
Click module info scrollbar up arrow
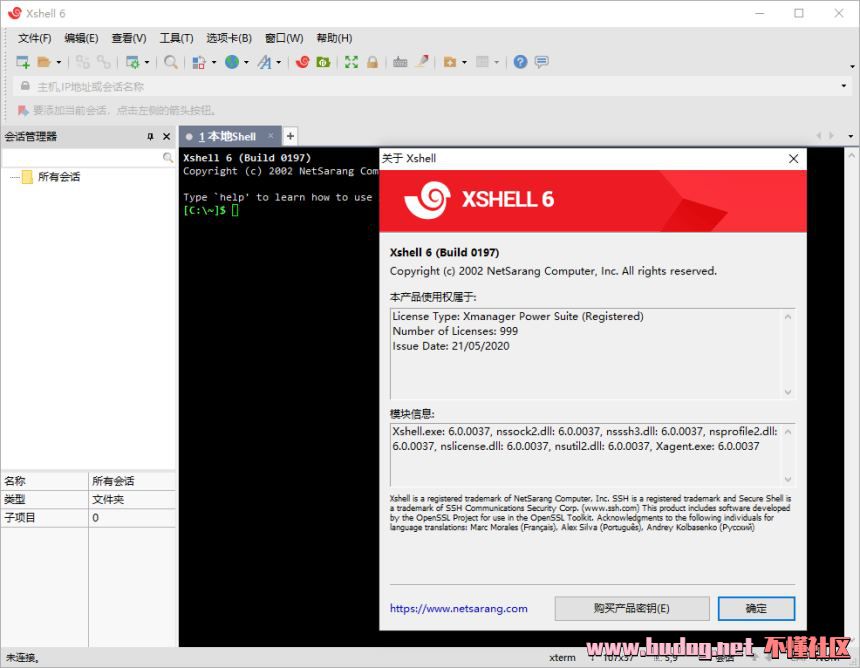pos(788,432)
